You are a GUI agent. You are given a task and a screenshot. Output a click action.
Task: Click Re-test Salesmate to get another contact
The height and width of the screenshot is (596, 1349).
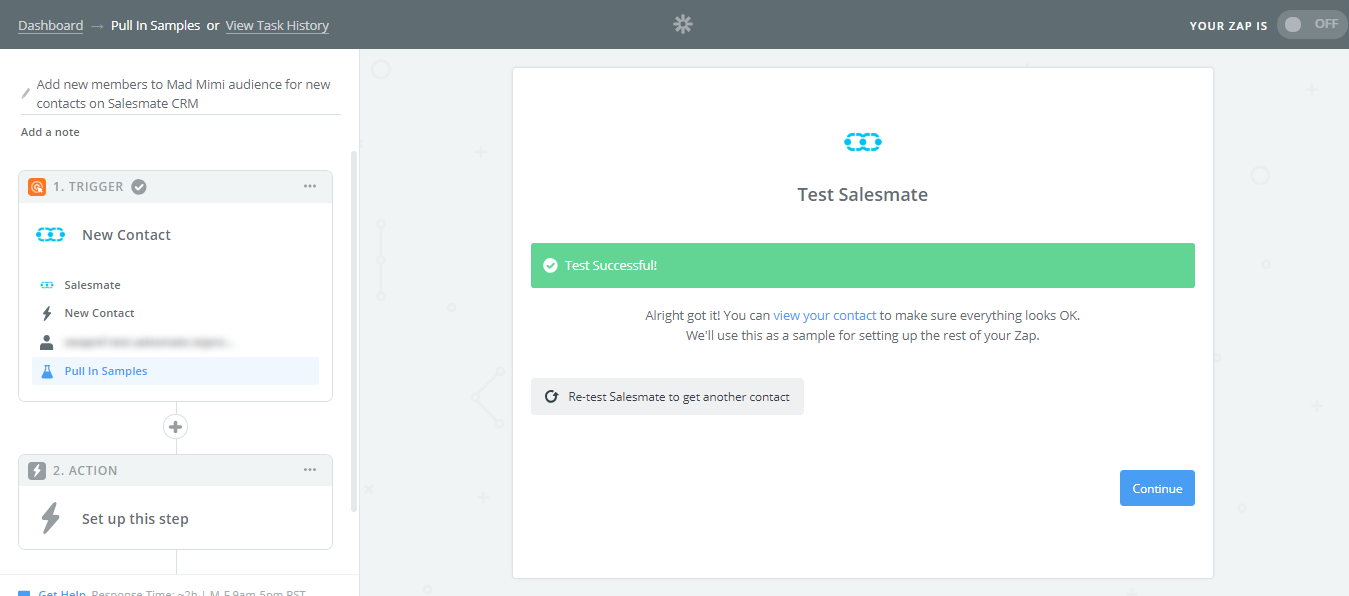(x=667, y=396)
